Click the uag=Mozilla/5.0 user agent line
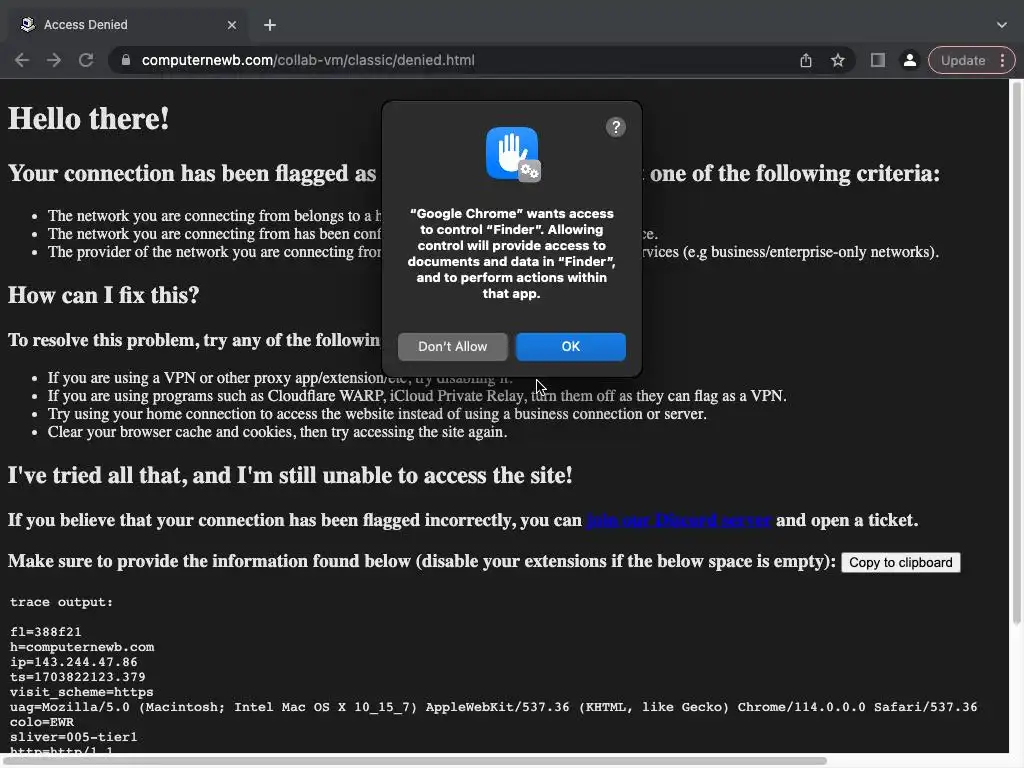Image resolution: width=1024 pixels, height=768 pixels. click(x=493, y=707)
